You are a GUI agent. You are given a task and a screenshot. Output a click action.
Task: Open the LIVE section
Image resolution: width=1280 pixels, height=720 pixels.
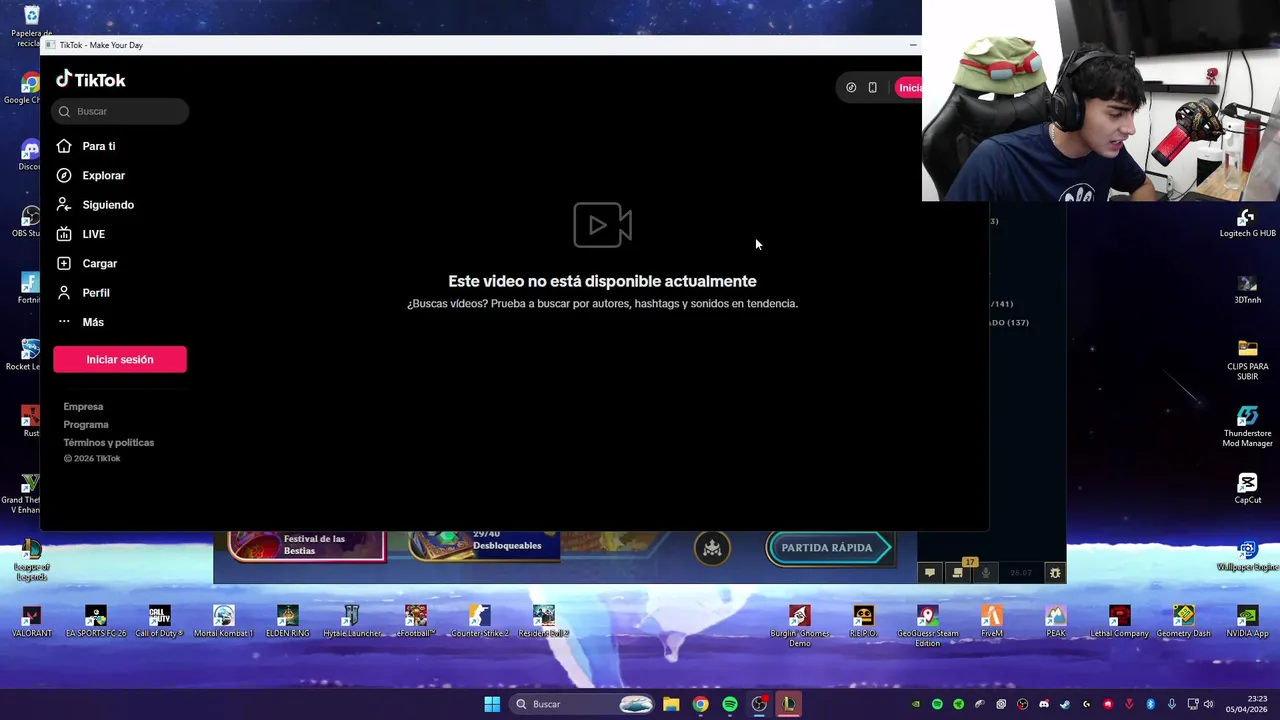point(93,234)
